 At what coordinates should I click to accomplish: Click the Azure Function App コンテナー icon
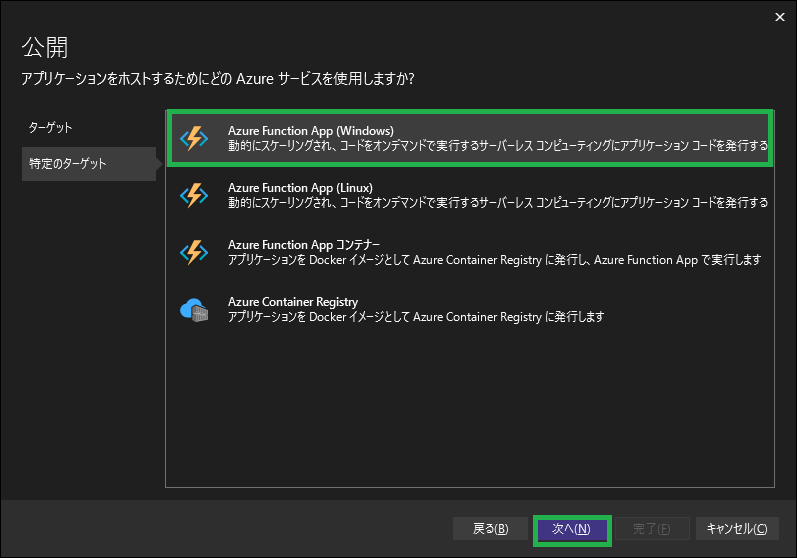click(x=193, y=252)
